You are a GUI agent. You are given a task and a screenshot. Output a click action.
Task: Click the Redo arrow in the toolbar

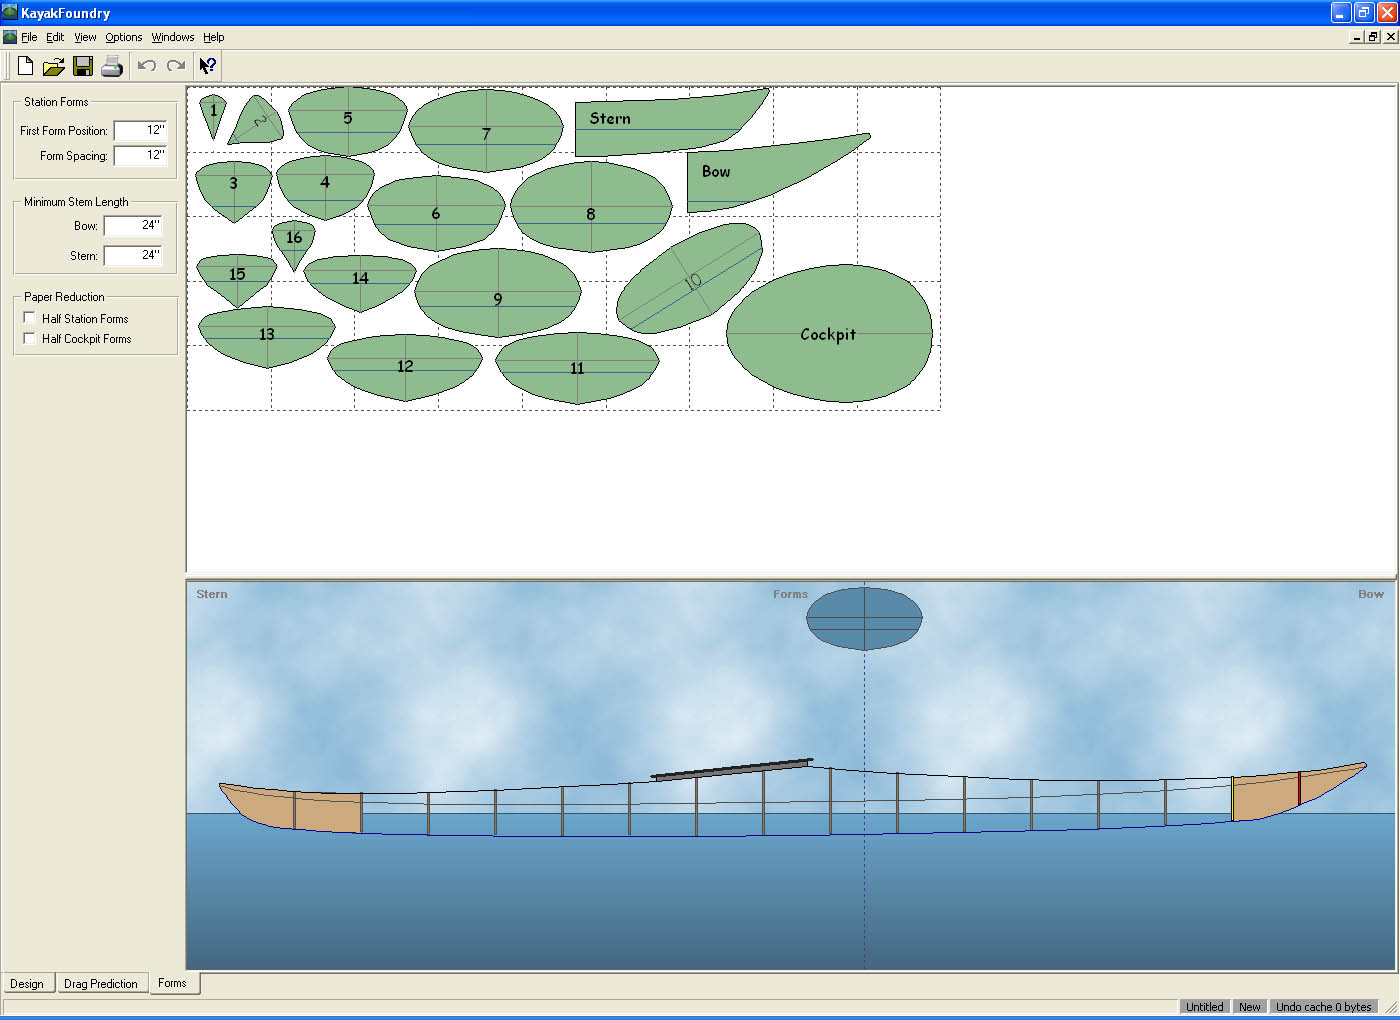176,66
